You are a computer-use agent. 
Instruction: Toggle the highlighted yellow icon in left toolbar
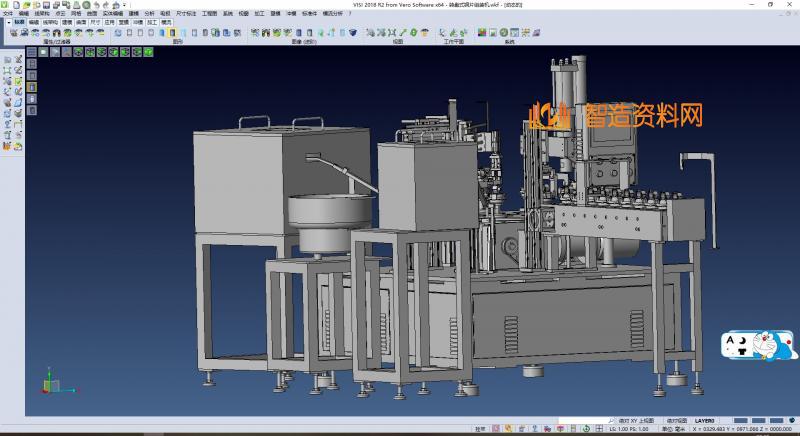point(31,87)
